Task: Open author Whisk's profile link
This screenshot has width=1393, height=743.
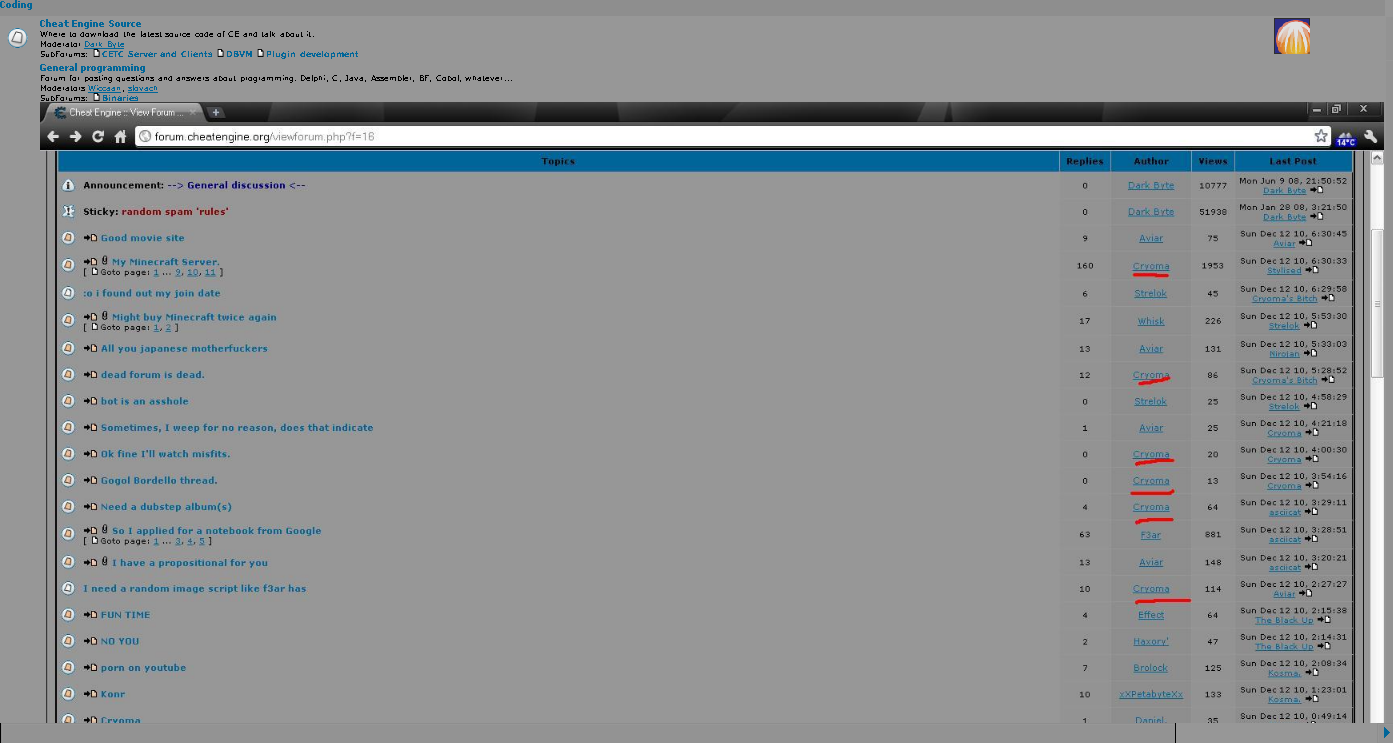Action: 1151,321
